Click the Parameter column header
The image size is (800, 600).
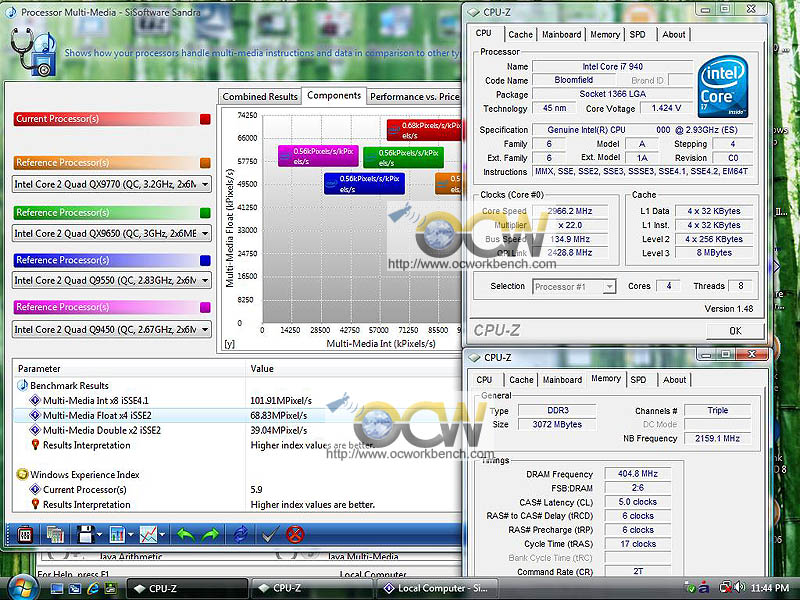tap(39, 369)
